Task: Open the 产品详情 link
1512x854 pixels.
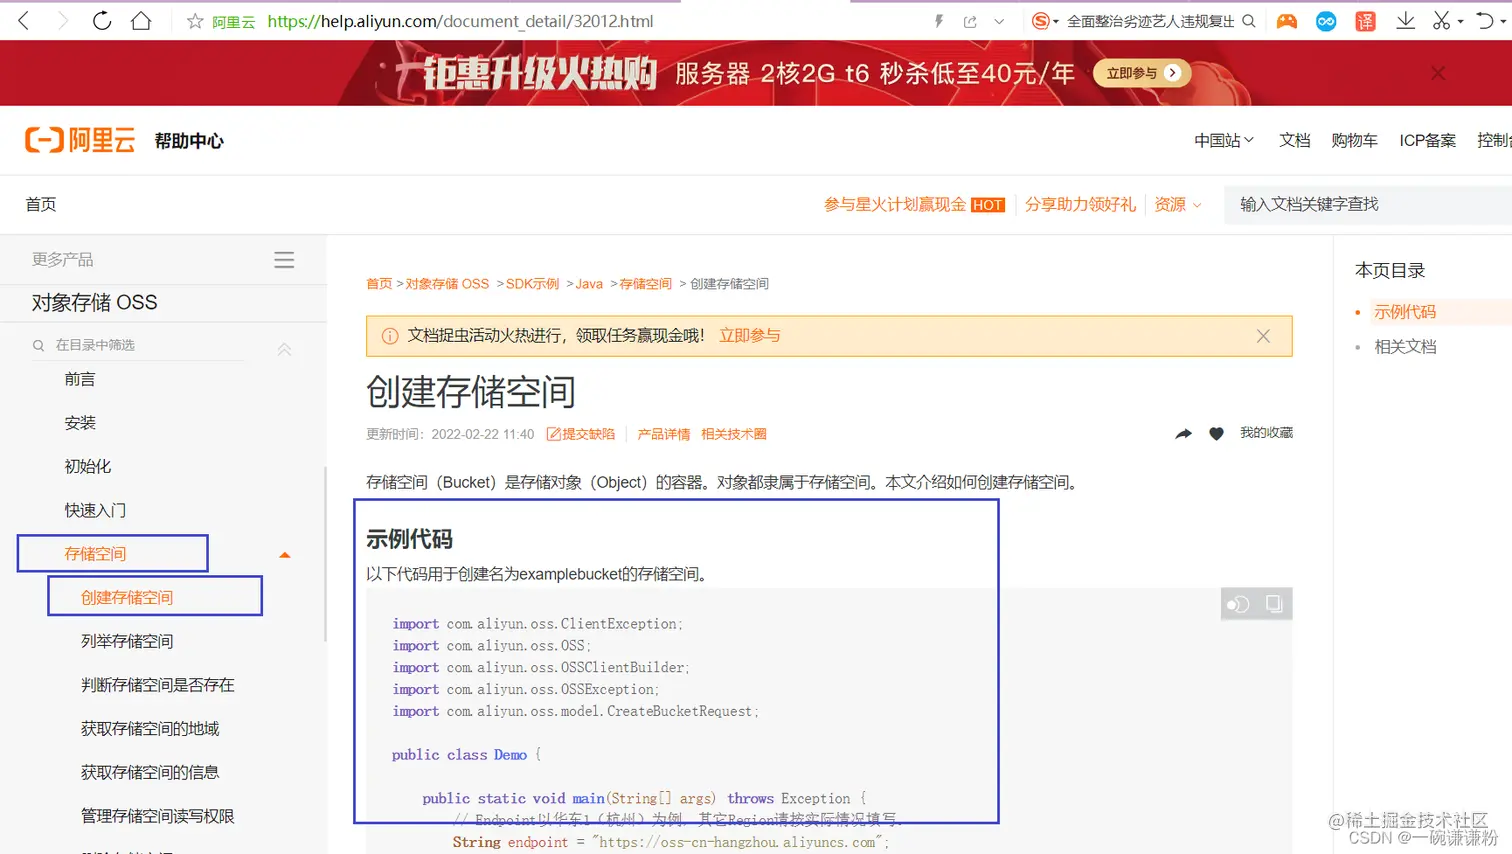Action: click(664, 434)
